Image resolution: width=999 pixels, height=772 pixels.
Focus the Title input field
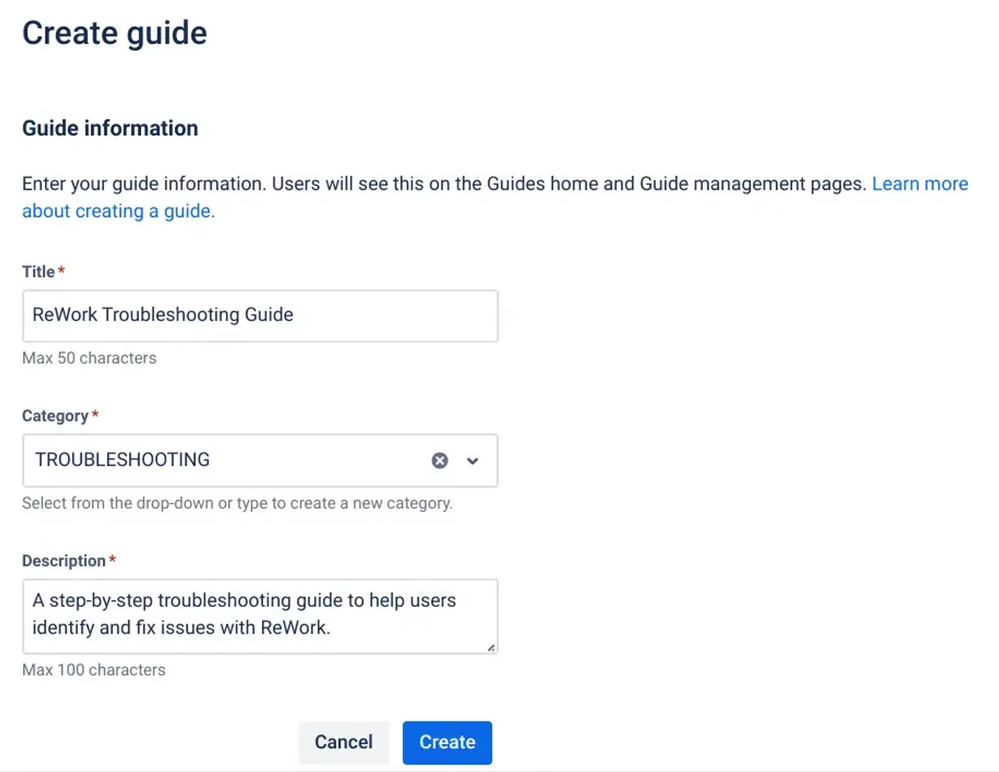[x=260, y=316]
